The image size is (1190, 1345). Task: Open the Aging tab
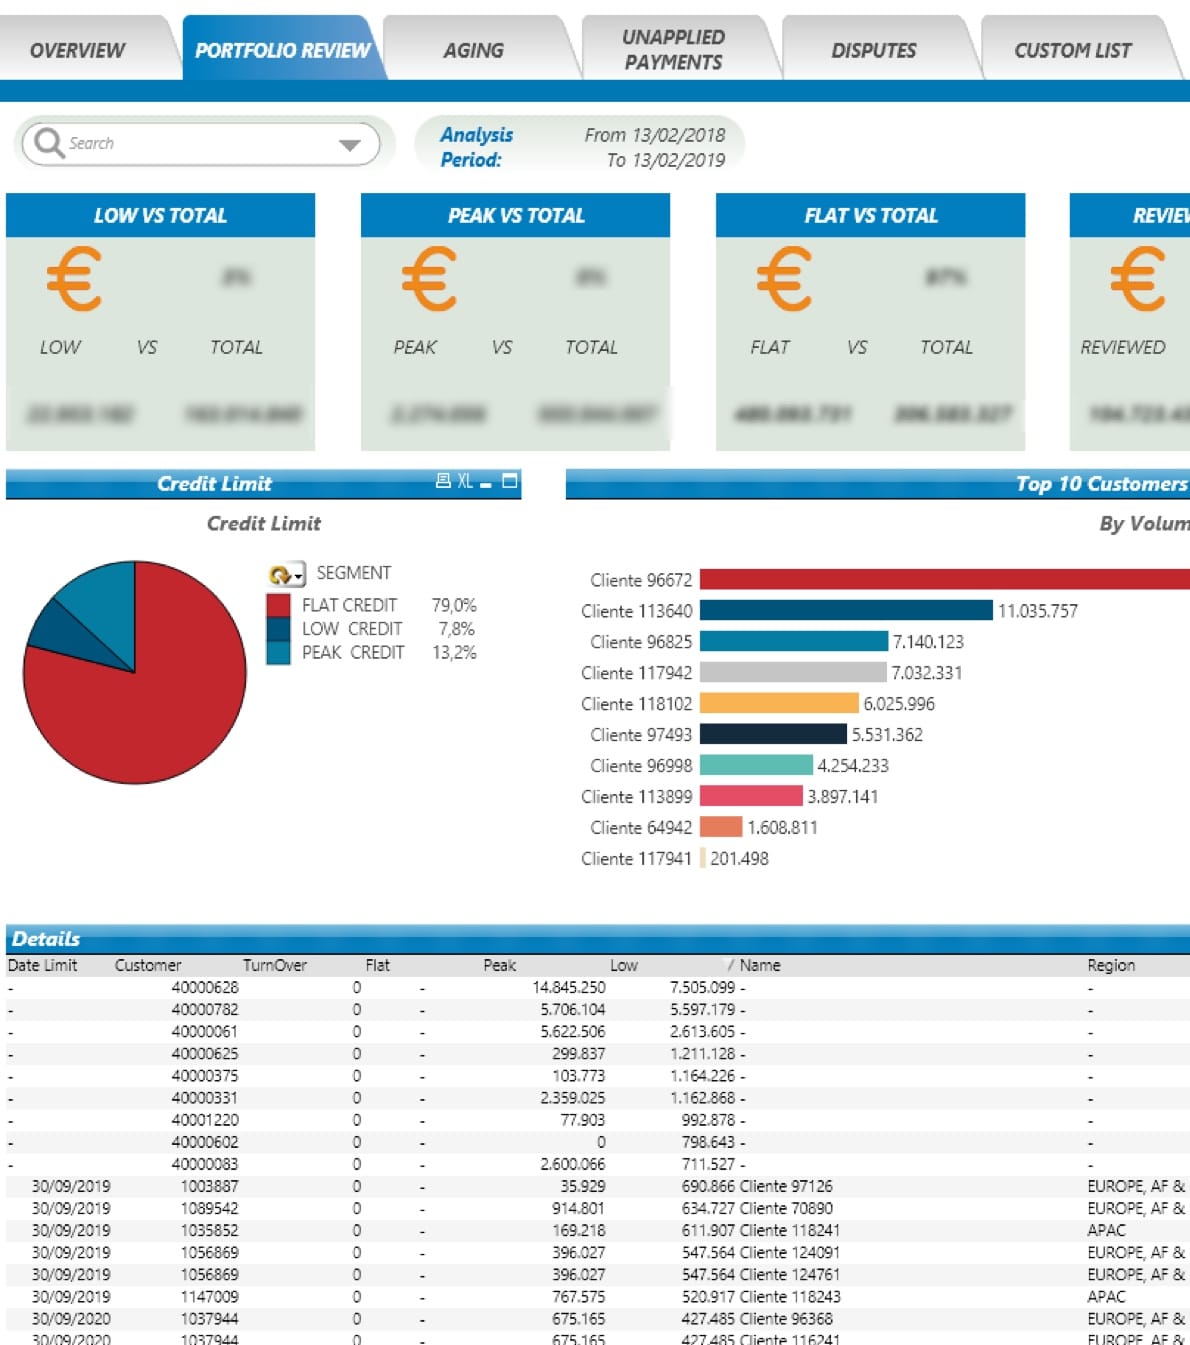click(473, 50)
